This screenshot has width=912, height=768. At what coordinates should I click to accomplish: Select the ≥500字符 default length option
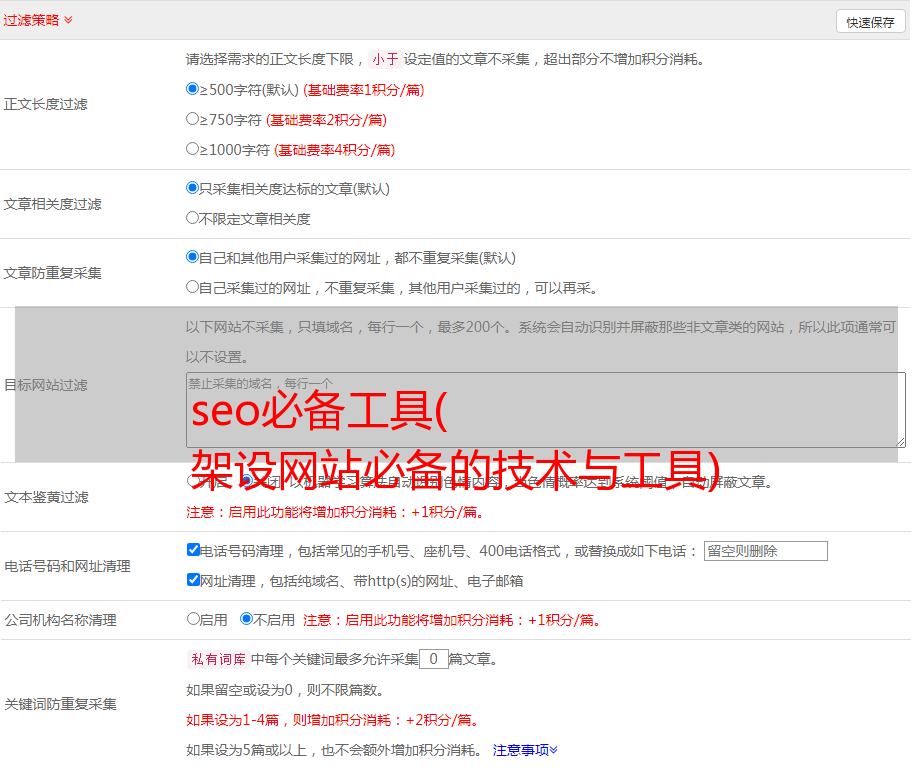[193, 89]
